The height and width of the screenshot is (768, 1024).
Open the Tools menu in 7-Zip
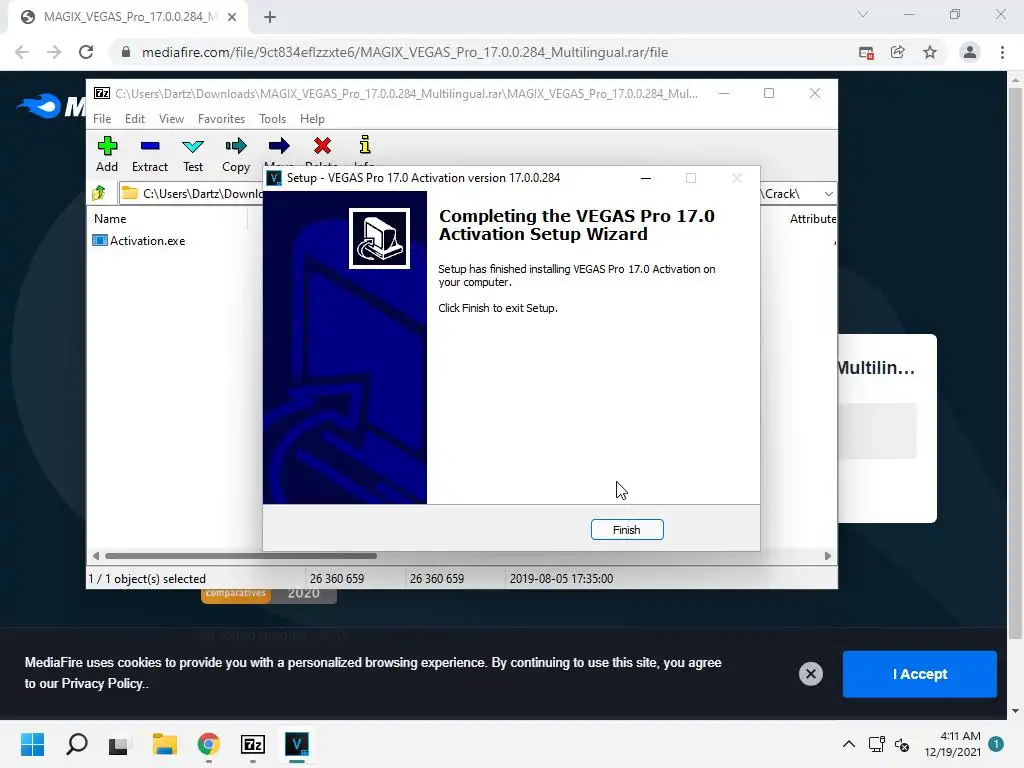[272, 119]
